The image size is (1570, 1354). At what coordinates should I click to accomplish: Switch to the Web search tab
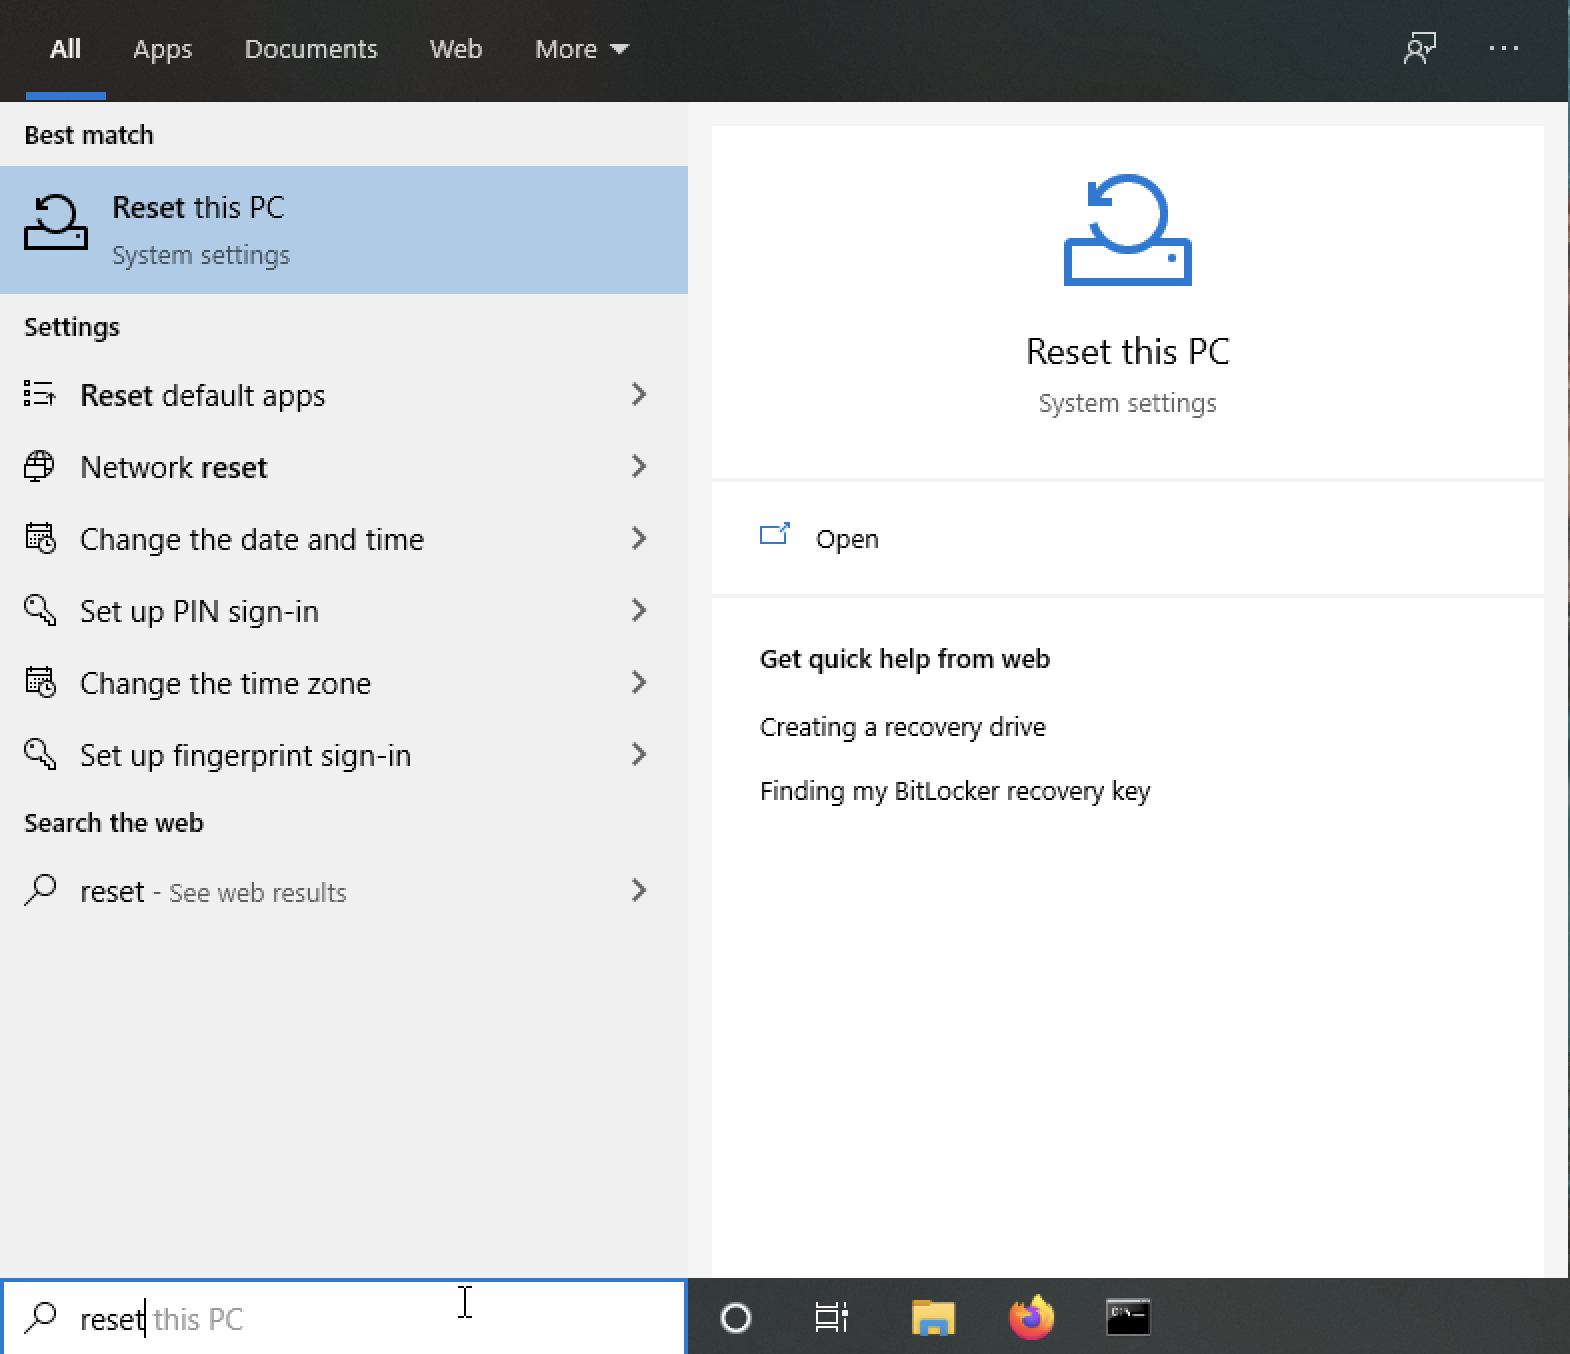[456, 49]
